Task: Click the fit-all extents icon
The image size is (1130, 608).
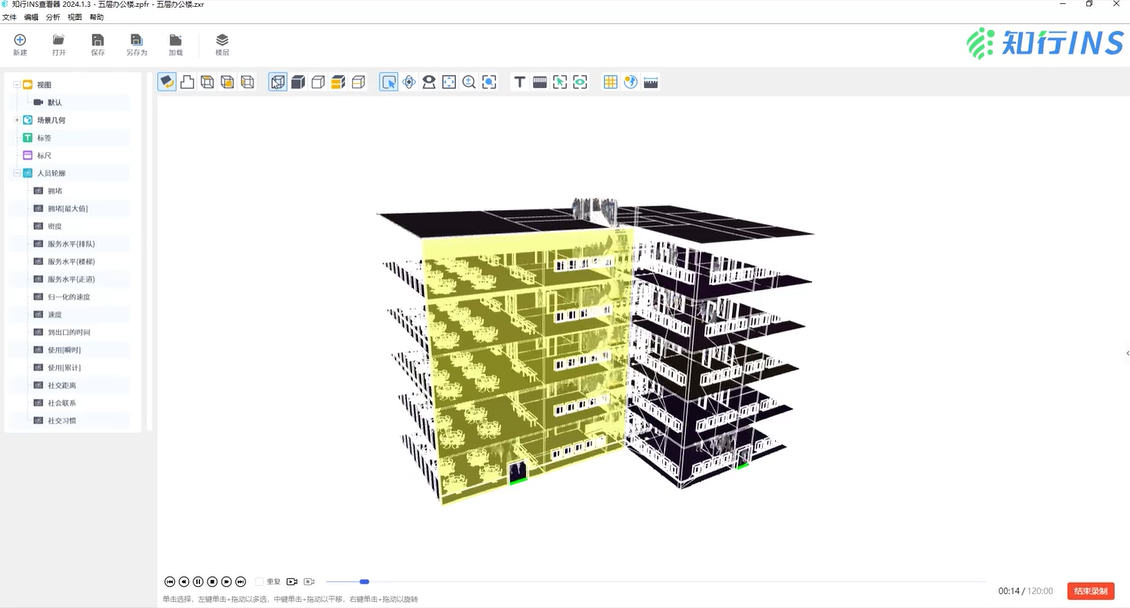Action: pos(449,82)
